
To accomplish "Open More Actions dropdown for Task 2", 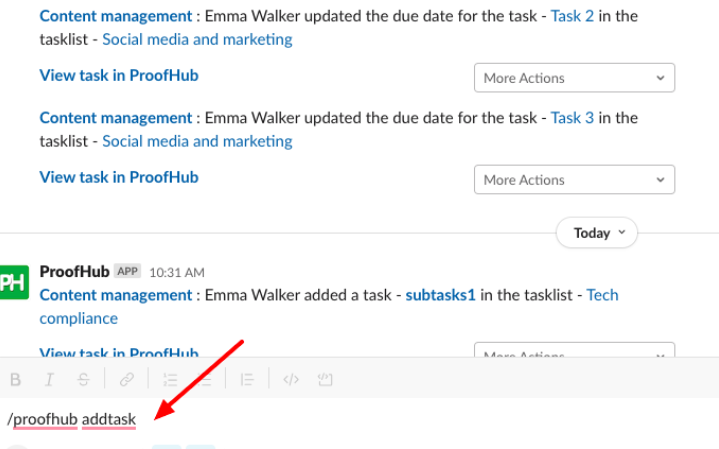I will [x=574, y=78].
